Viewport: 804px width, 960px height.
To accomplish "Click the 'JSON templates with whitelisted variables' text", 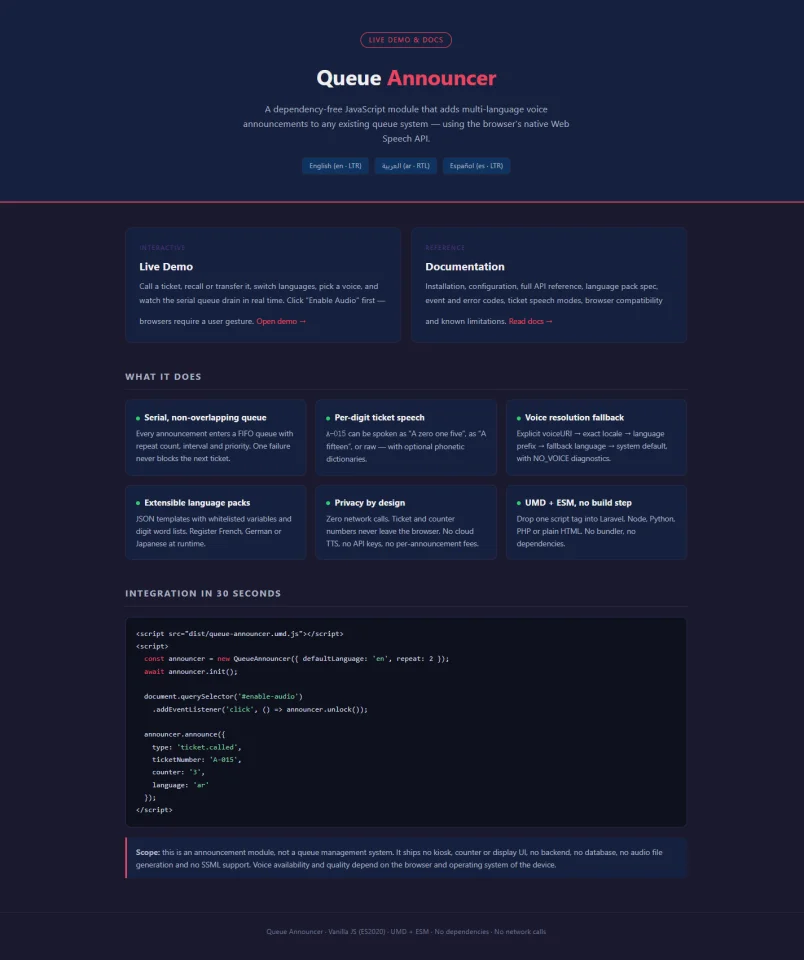I will tap(213, 531).
